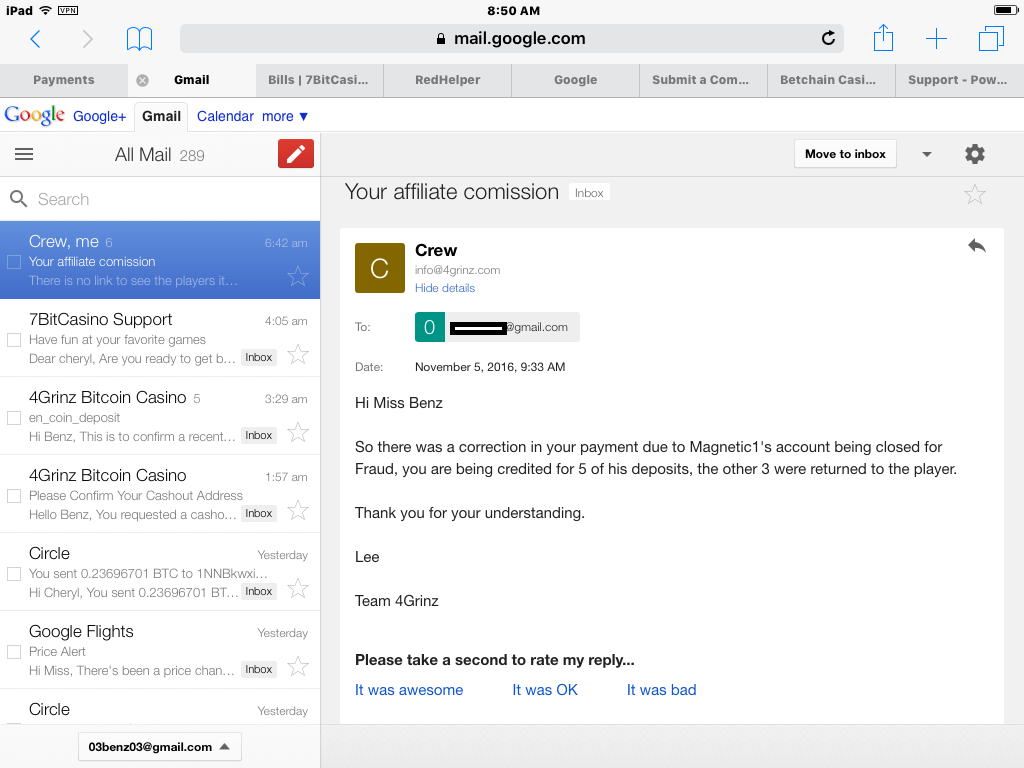Viewport: 1024px width, 768px height.
Task: Tap the search magnifier icon
Action: click(x=18, y=199)
